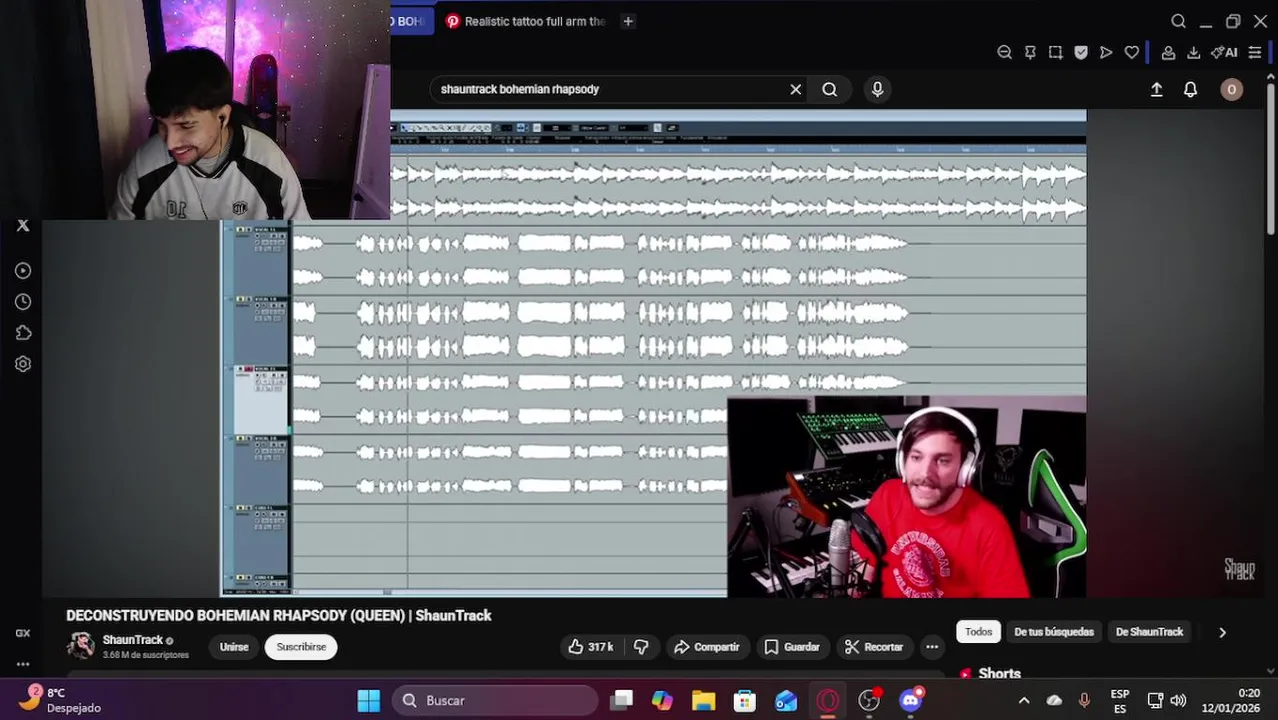Like the video with 317 k

[x=590, y=647]
